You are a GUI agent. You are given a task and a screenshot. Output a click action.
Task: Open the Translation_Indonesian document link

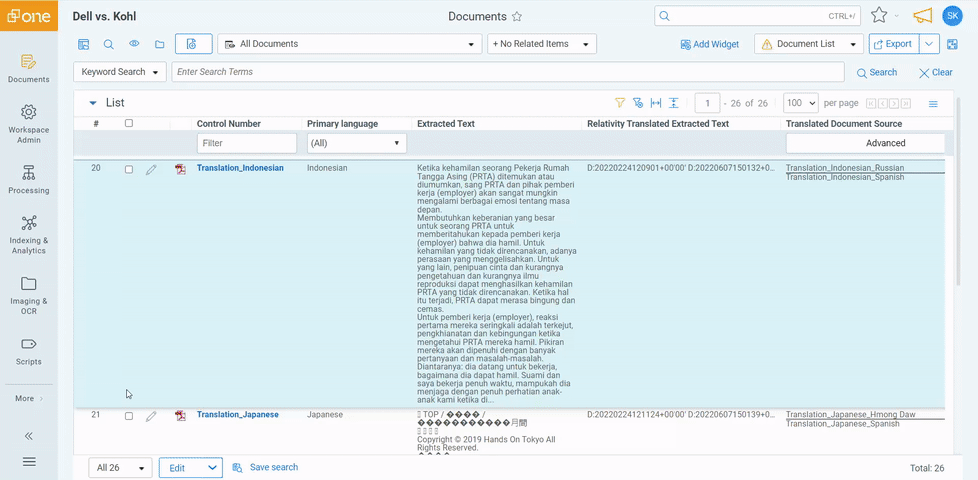(240, 168)
